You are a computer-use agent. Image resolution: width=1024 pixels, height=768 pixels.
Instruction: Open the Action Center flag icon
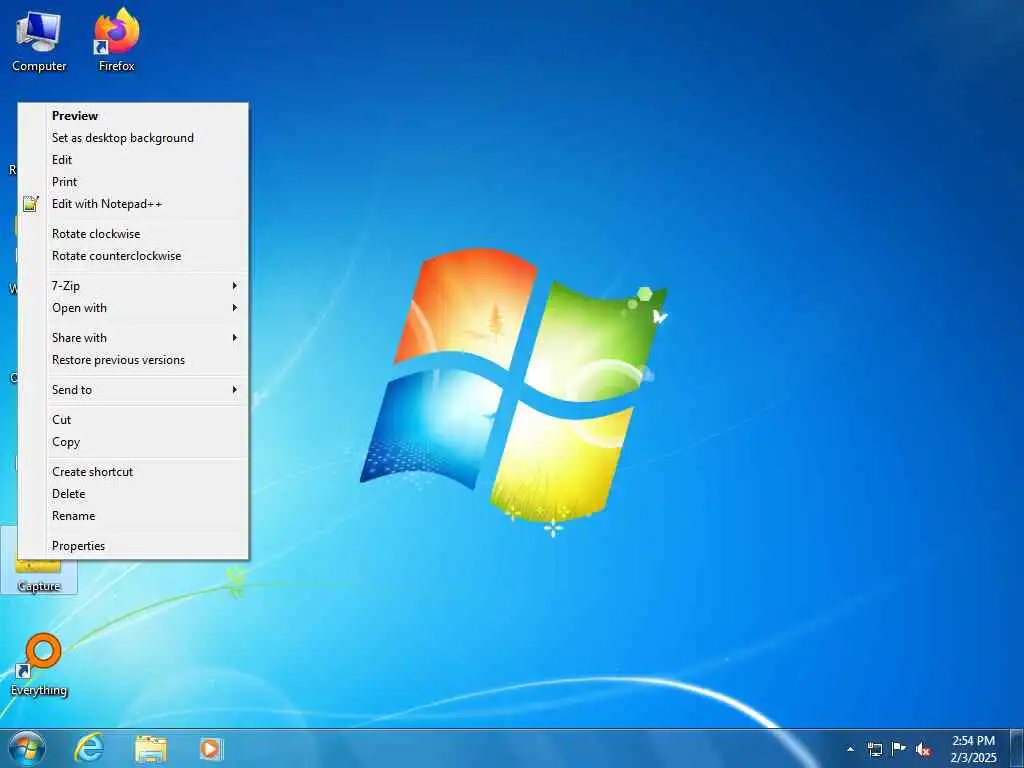[x=899, y=748]
